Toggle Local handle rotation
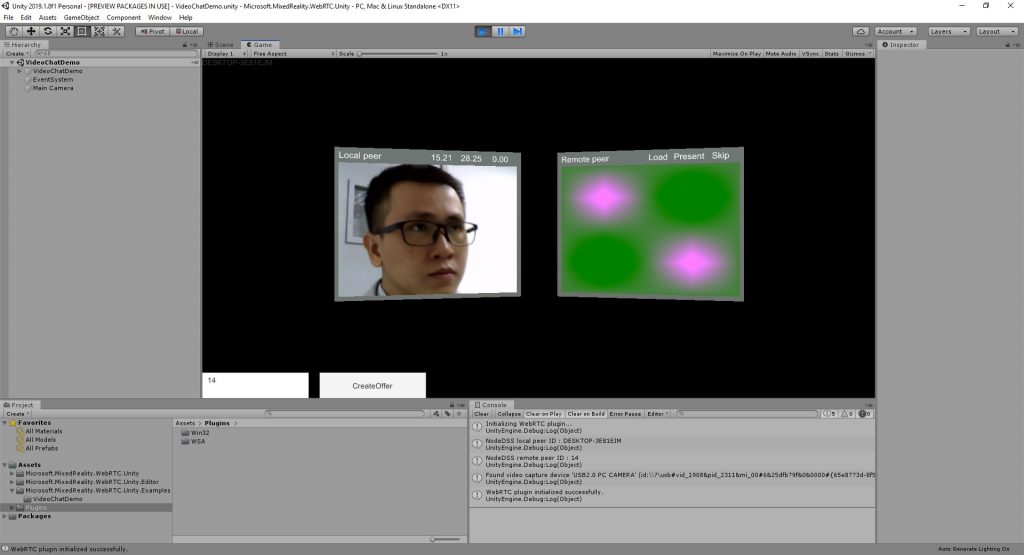 (x=187, y=31)
